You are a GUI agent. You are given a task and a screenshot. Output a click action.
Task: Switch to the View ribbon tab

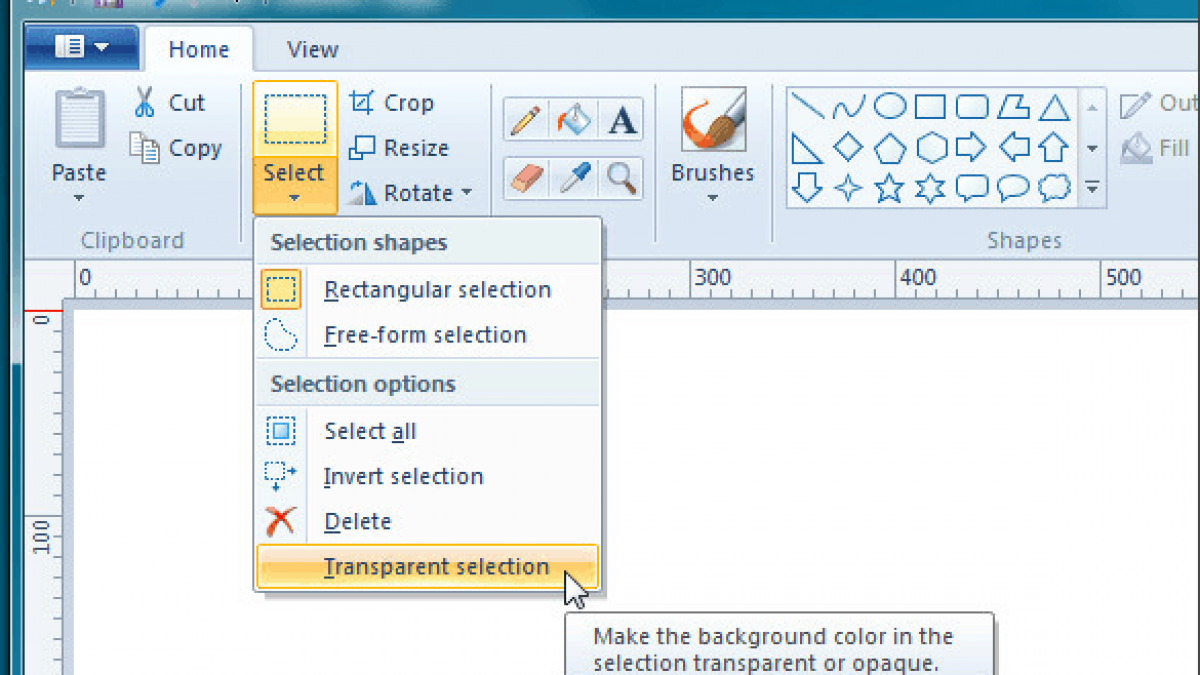(312, 49)
